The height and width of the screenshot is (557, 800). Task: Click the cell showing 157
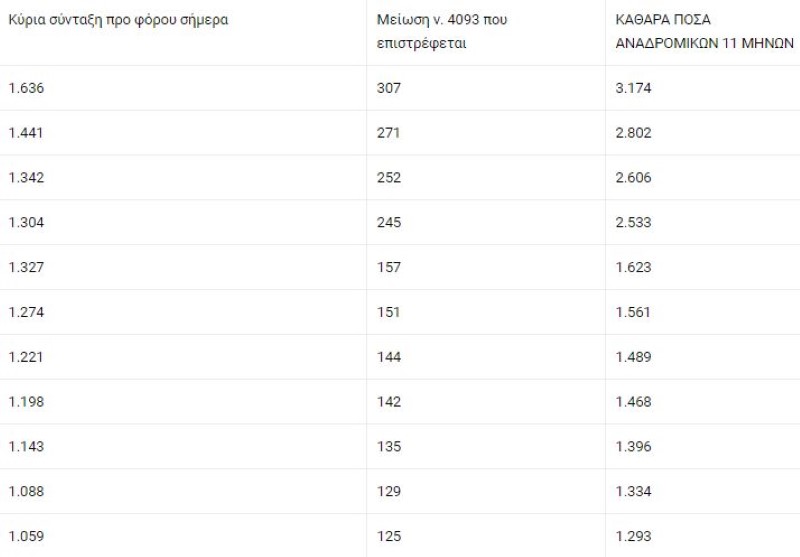tap(390, 267)
